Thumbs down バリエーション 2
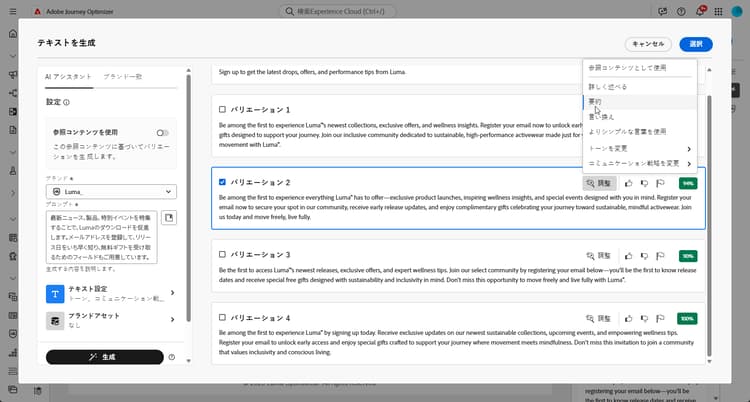This screenshot has width=750, height=402. click(x=644, y=183)
